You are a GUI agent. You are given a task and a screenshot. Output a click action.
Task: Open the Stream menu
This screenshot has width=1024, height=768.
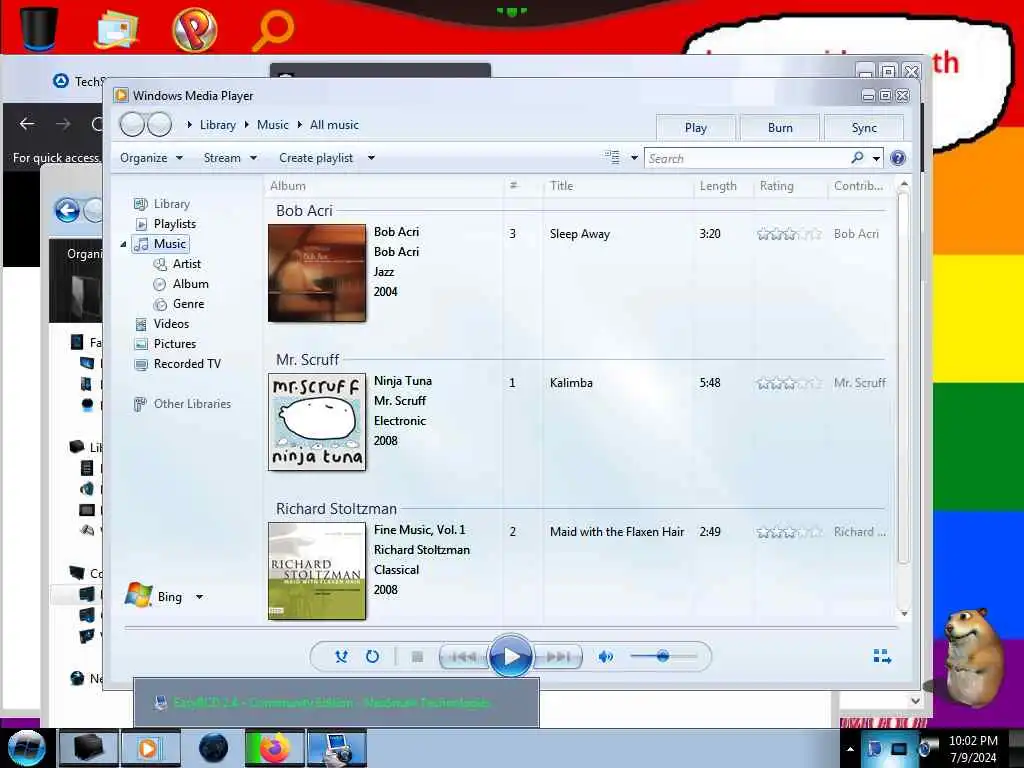click(230, 158)
